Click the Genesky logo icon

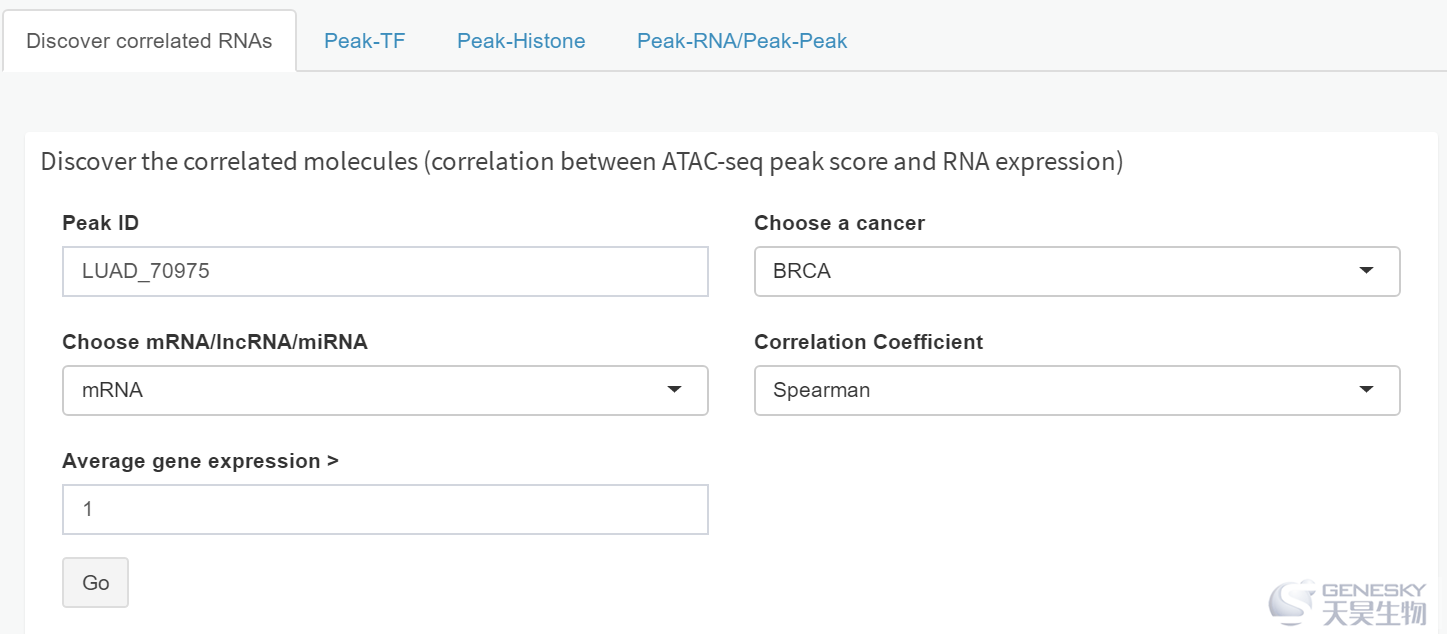click(1293, 601)
